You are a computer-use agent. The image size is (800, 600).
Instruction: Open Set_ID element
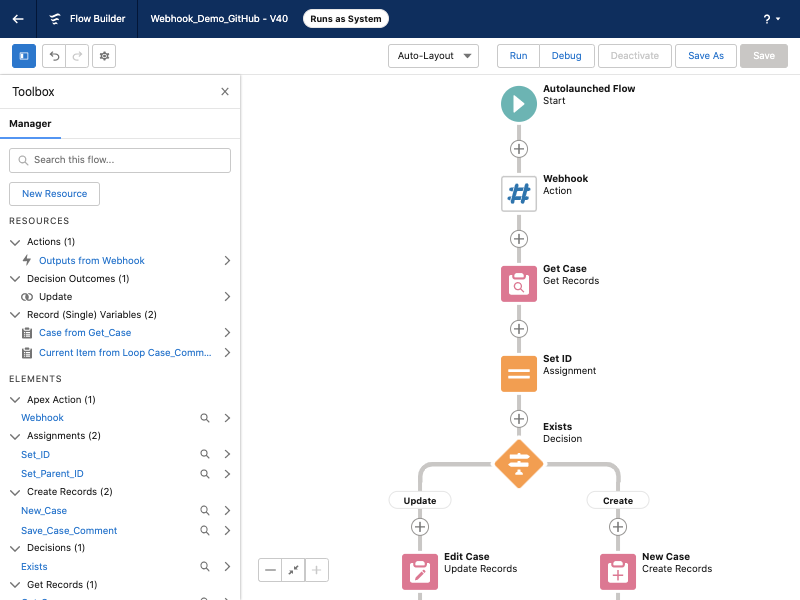36,455
